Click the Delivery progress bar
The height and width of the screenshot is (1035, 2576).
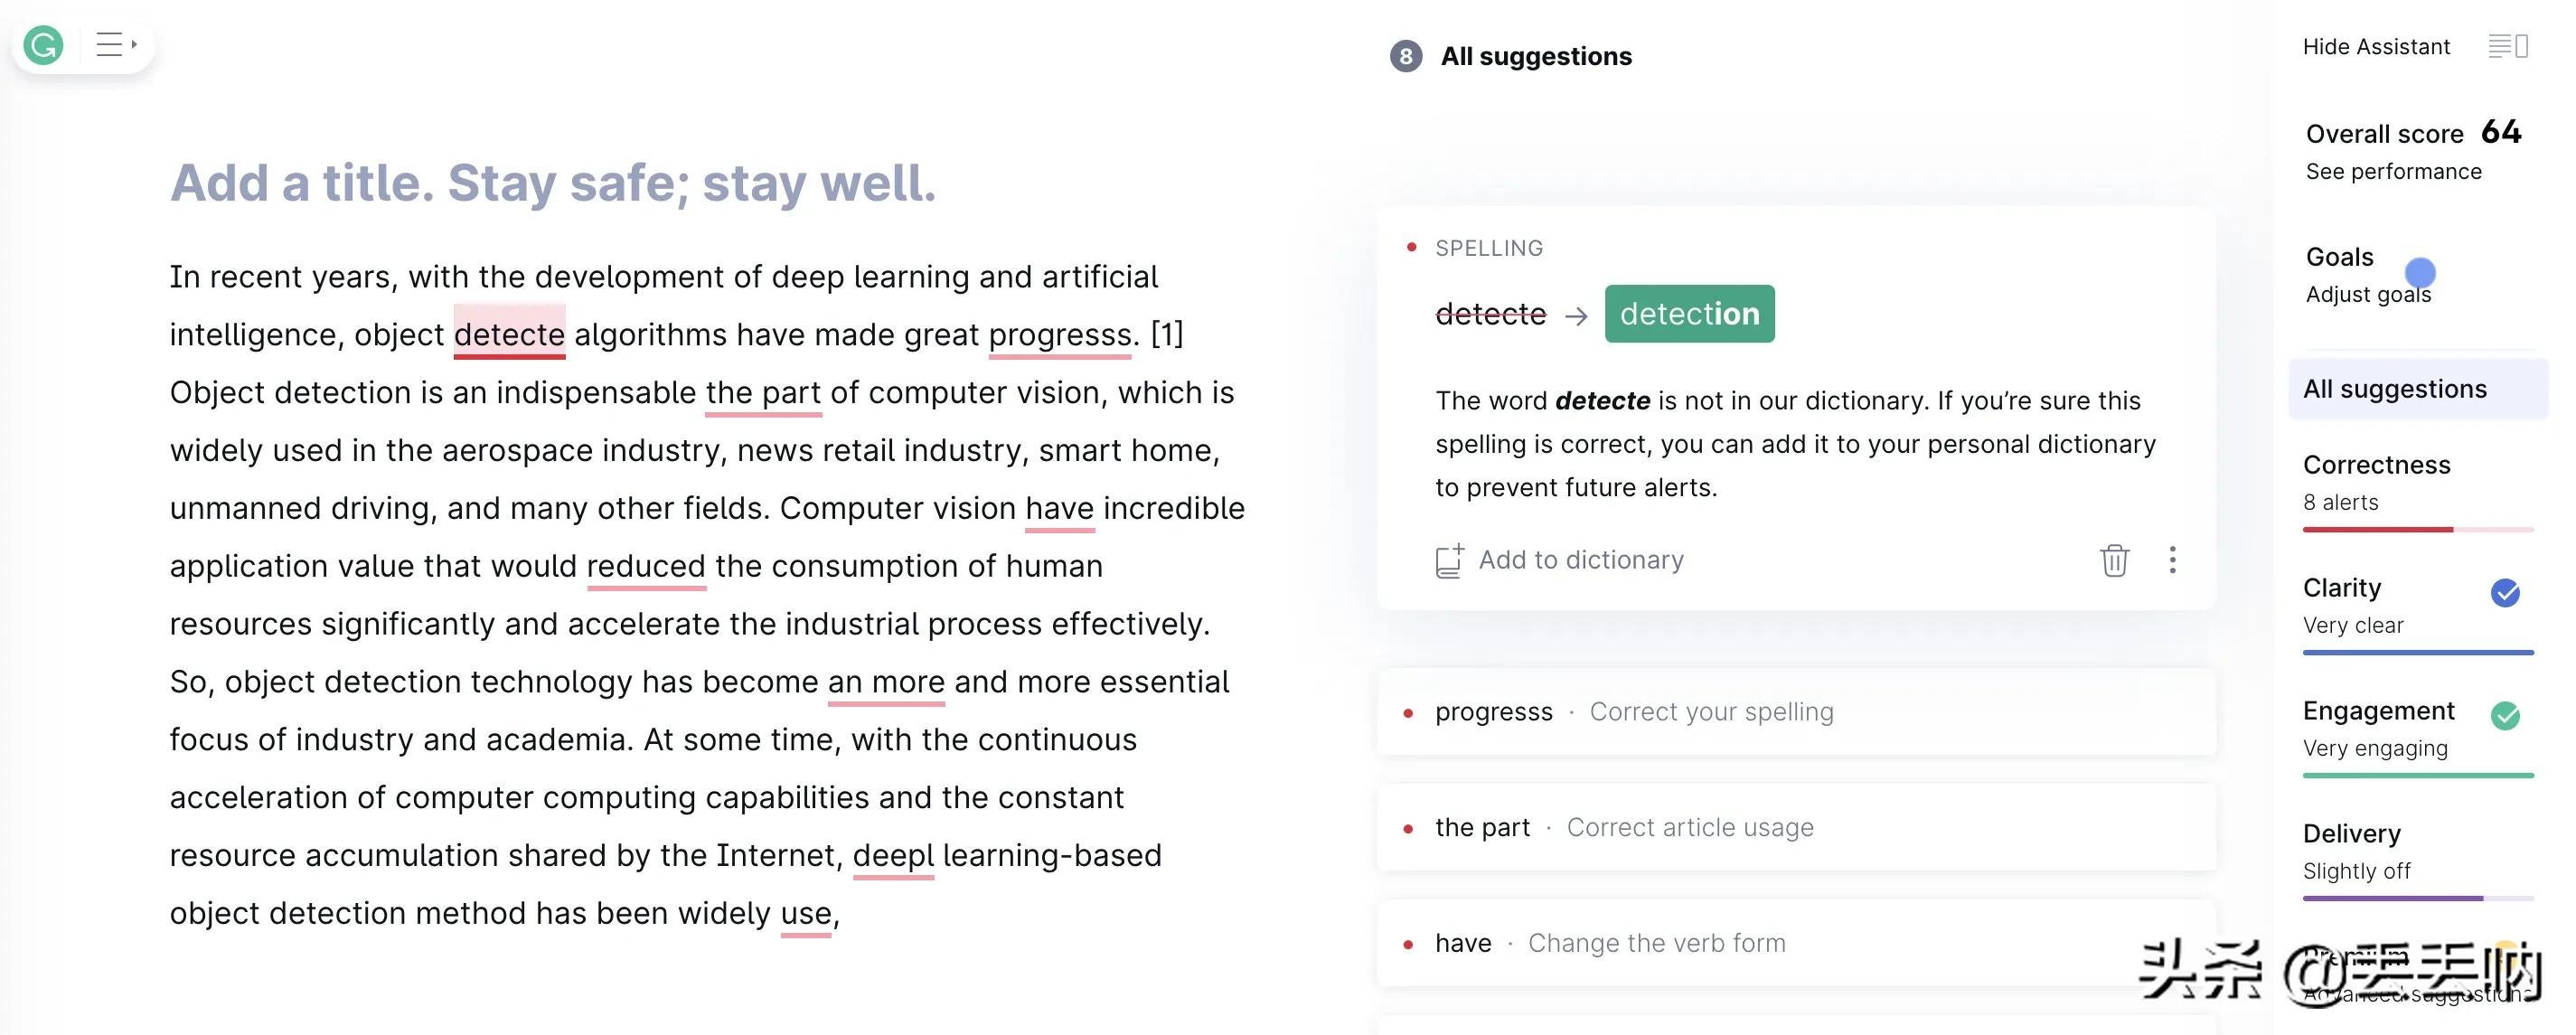pos(2418,898)
